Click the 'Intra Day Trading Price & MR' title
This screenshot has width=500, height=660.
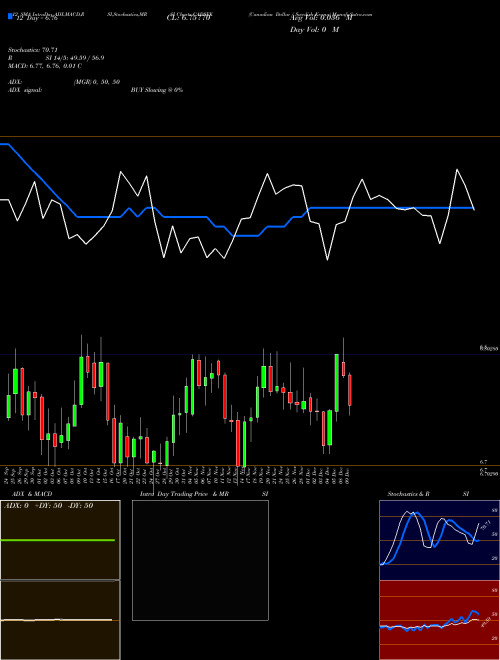point(184,494)
